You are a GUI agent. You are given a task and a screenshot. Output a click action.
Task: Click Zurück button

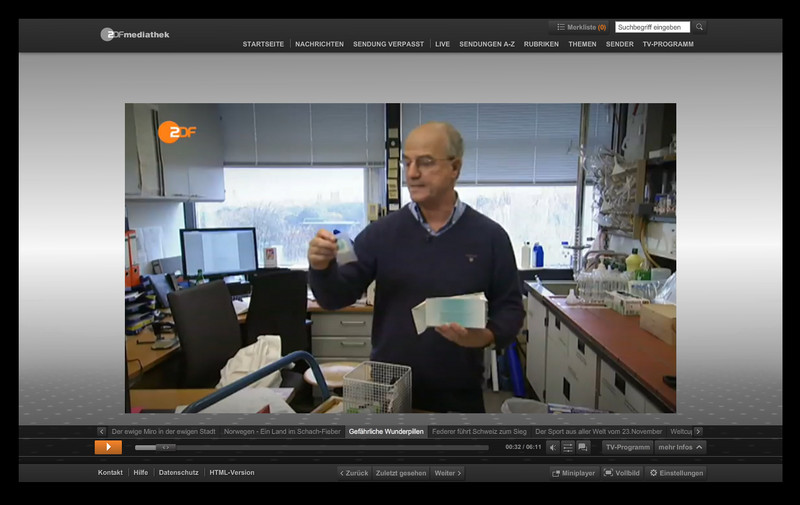pos(354,473)
